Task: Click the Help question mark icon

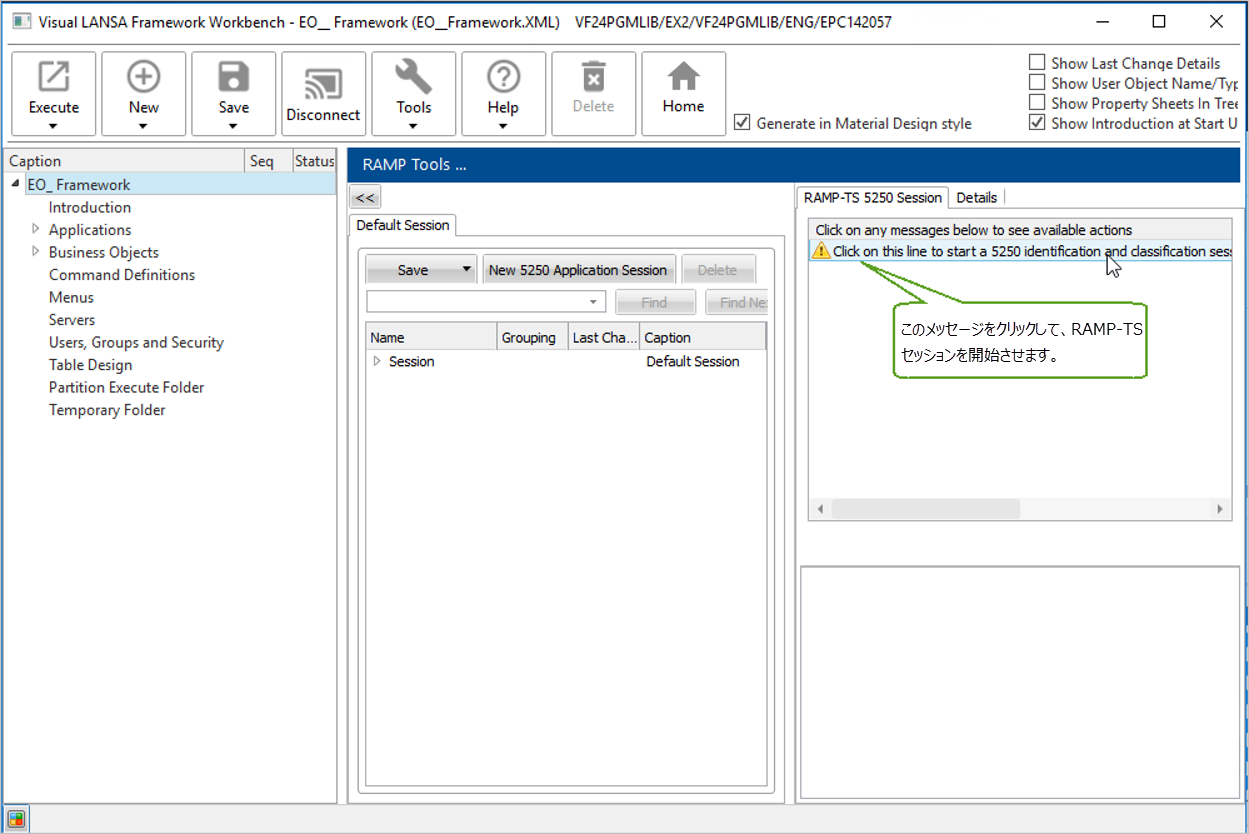Action: (x=503, y=79)
